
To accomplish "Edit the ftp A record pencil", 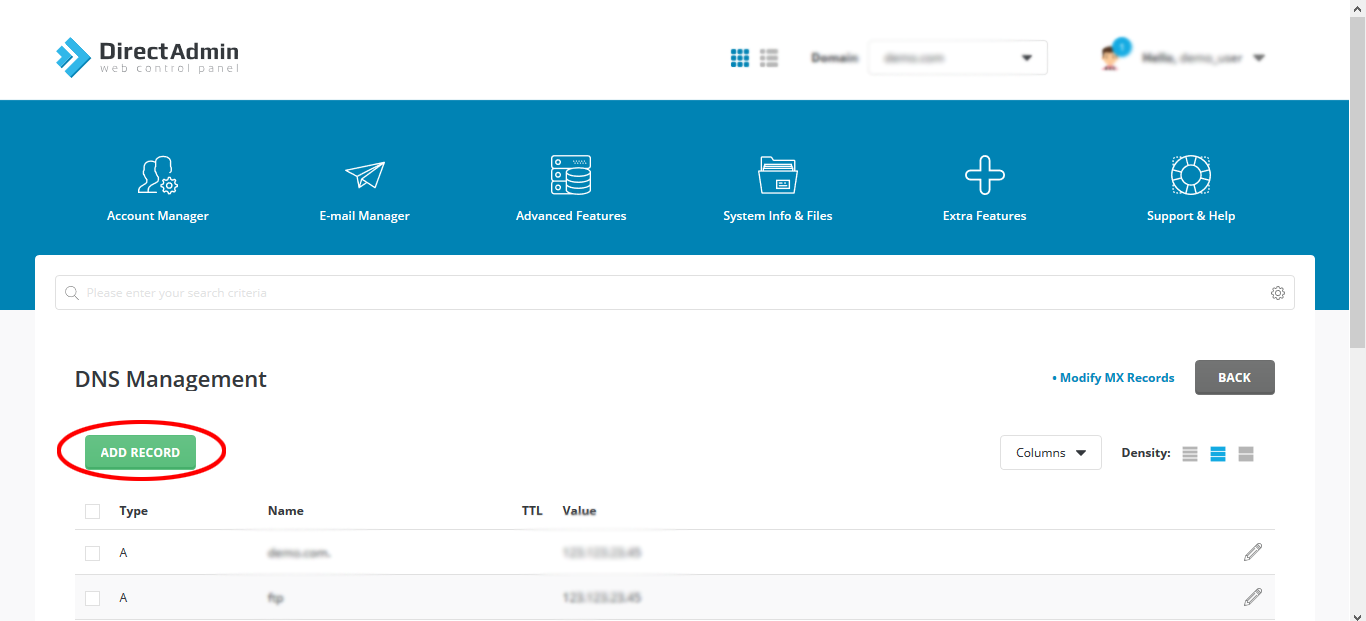I will tap(1253, 597).
